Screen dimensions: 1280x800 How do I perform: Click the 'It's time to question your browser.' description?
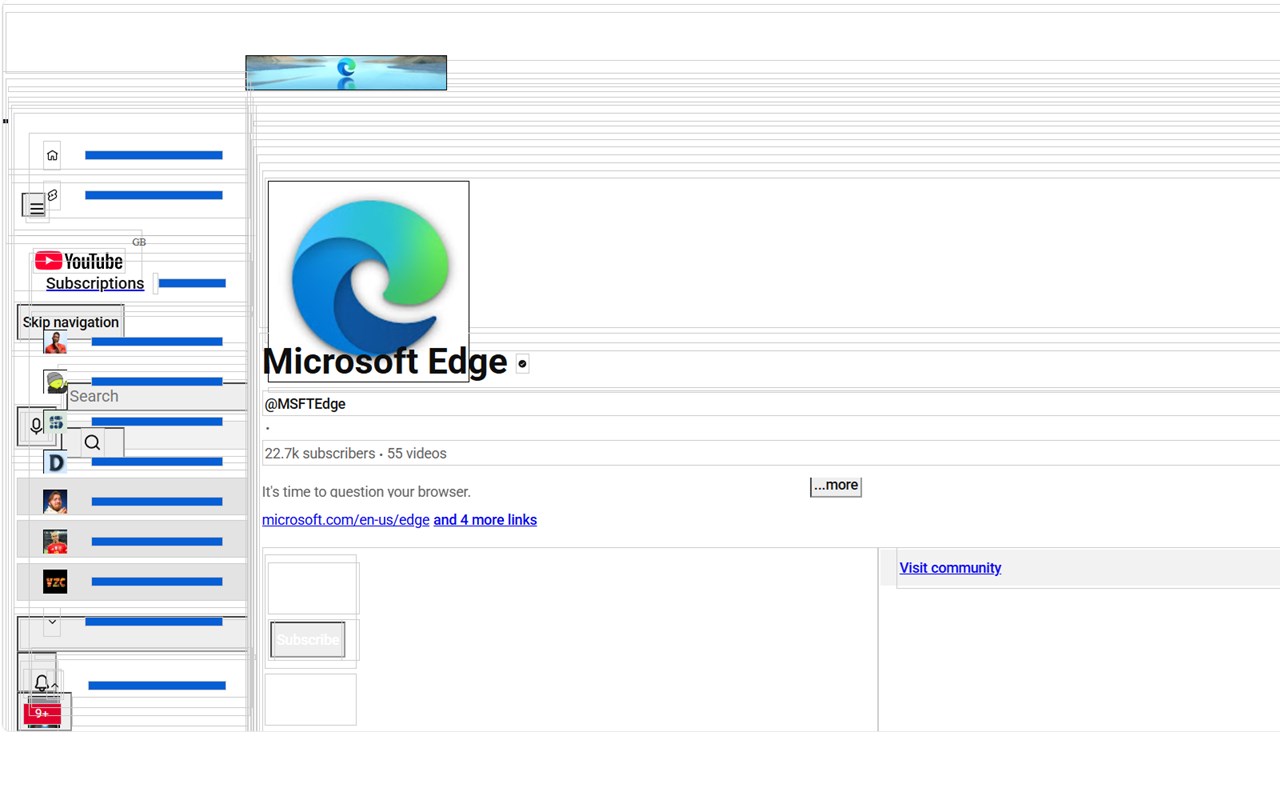366,492
